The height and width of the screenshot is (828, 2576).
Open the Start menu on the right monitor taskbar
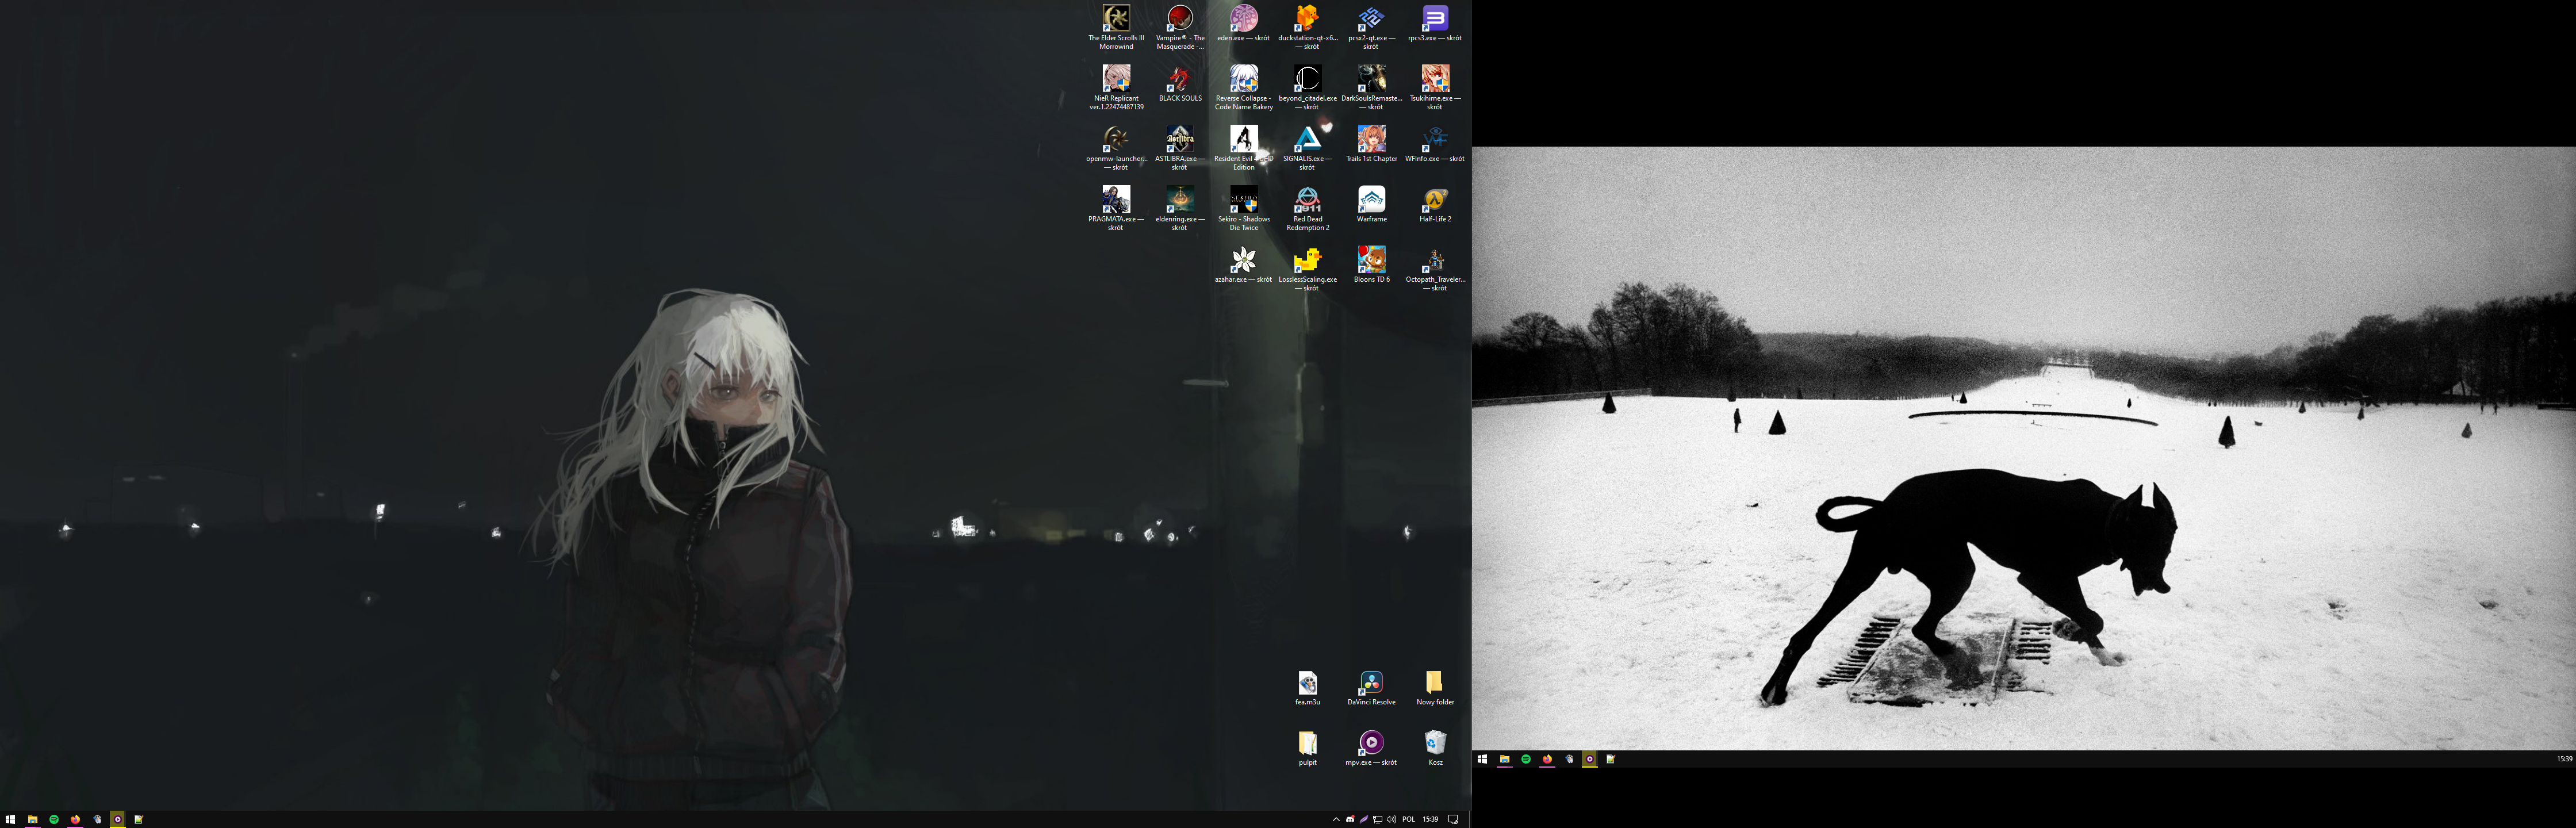coord(1483,759)
